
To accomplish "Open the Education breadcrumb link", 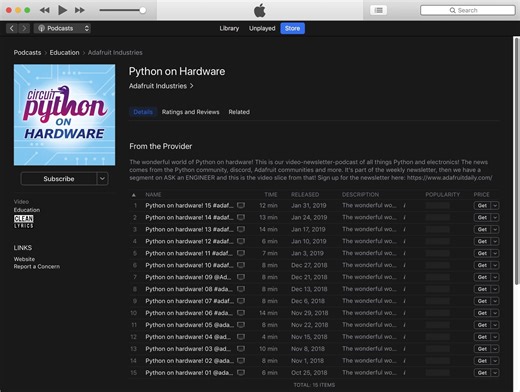I will (64, 53).
